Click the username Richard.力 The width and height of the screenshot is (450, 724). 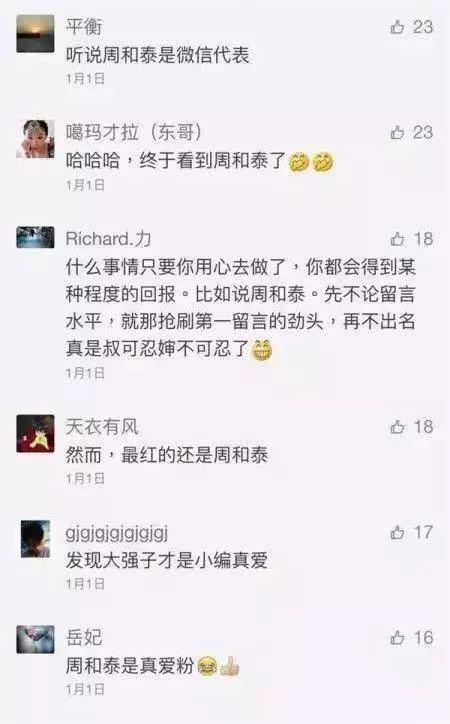(x=108, y=239)
